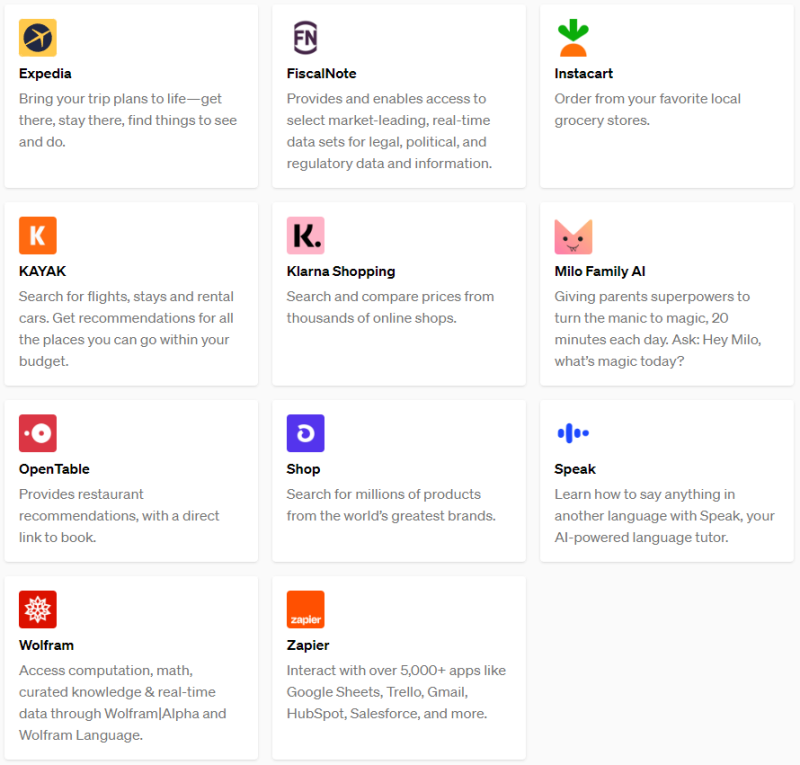The width and height of the screenshot is (800, 765).
Task: Open the Expedia plugin title
Action: 45,74
